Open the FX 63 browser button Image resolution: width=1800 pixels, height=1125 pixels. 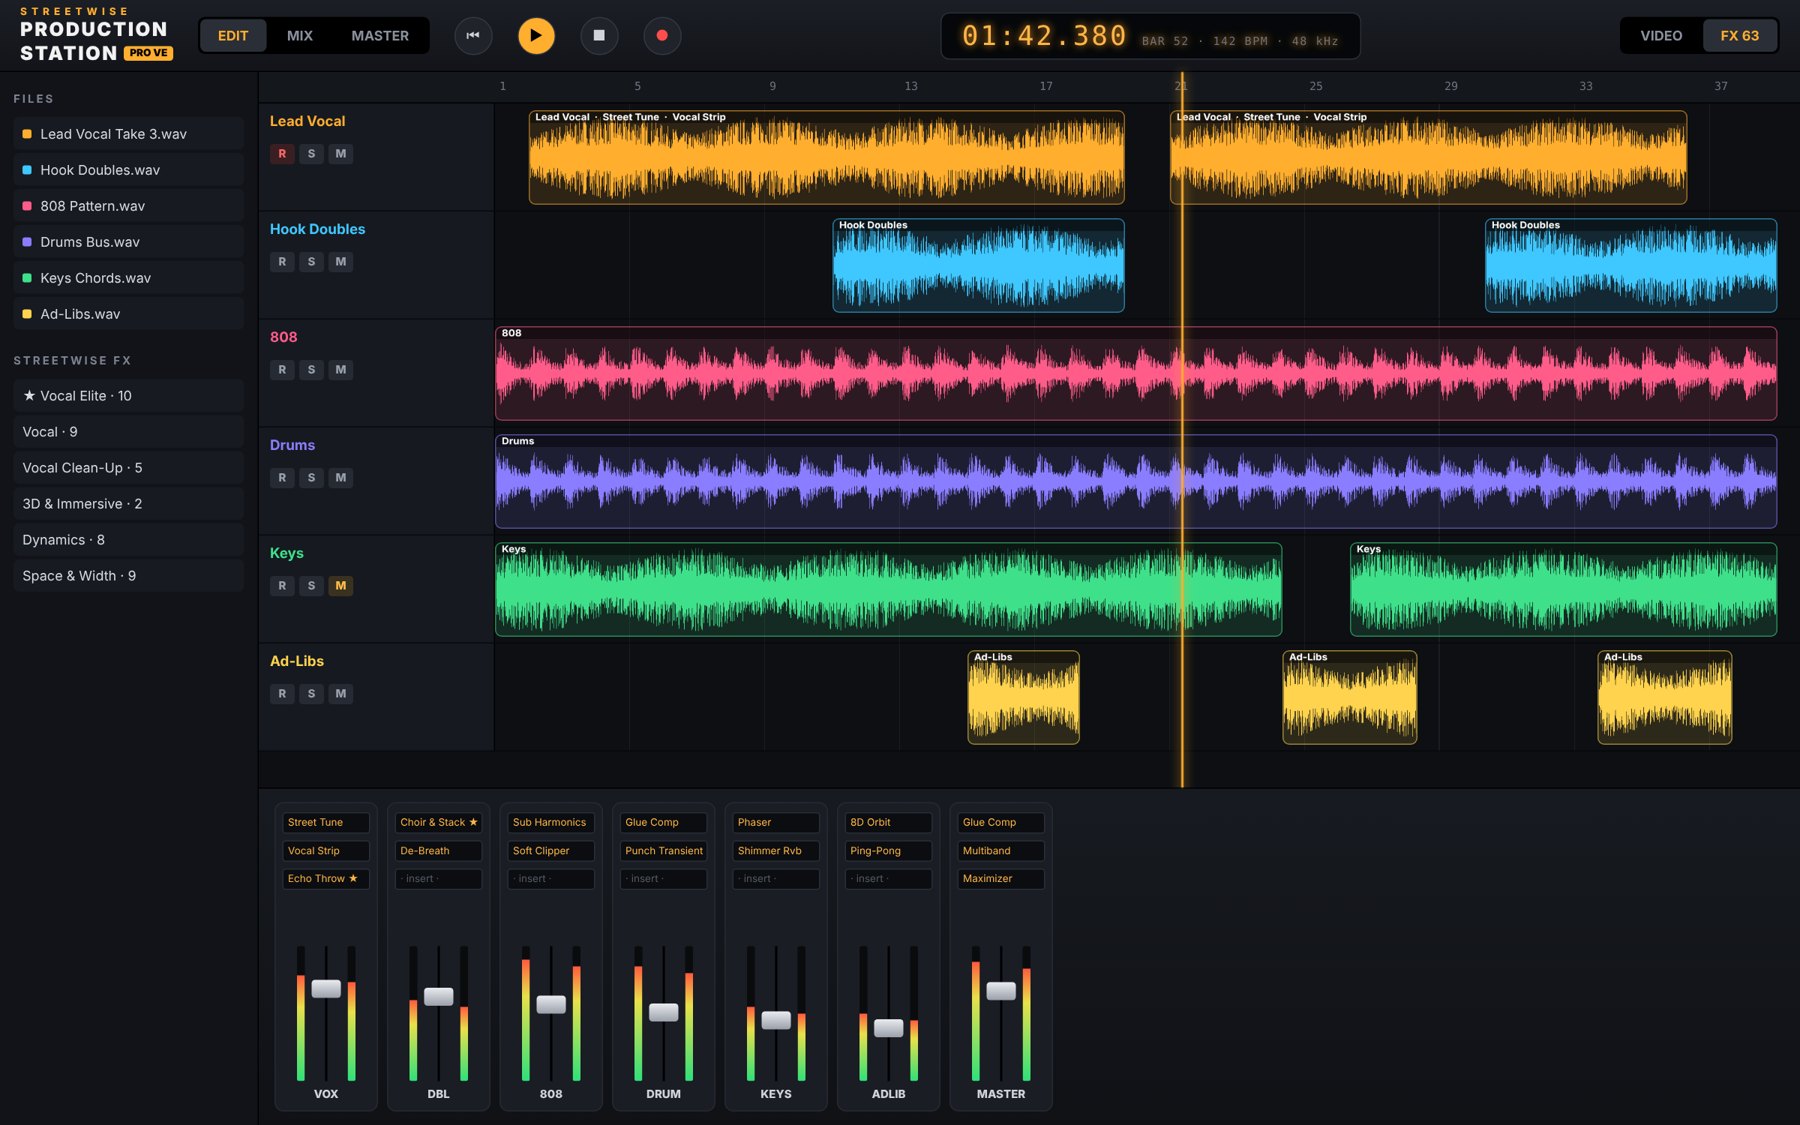(x=1739, y=36)
